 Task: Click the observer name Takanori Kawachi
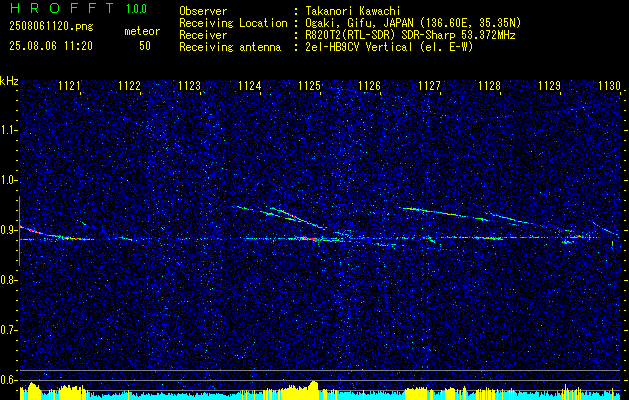tap(353, 11)
